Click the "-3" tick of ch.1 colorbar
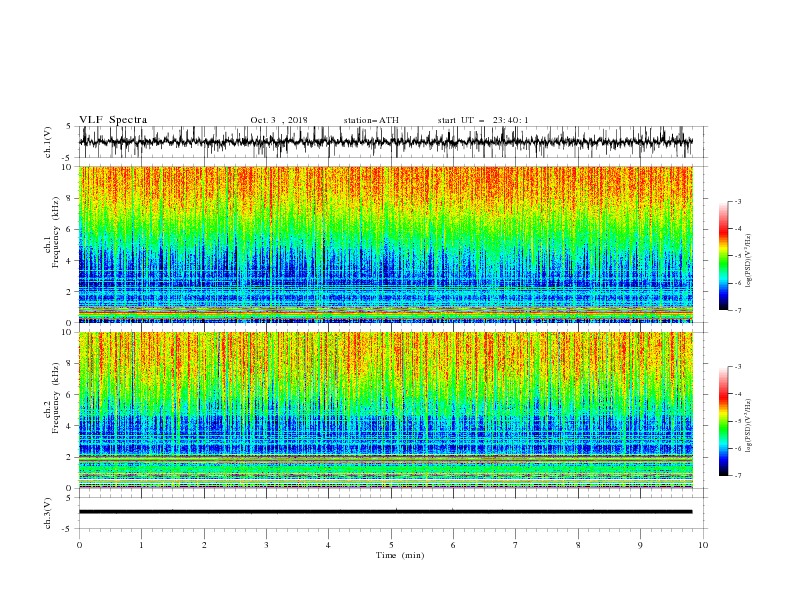Screen dimensions: 792x612 click(738, 201)
